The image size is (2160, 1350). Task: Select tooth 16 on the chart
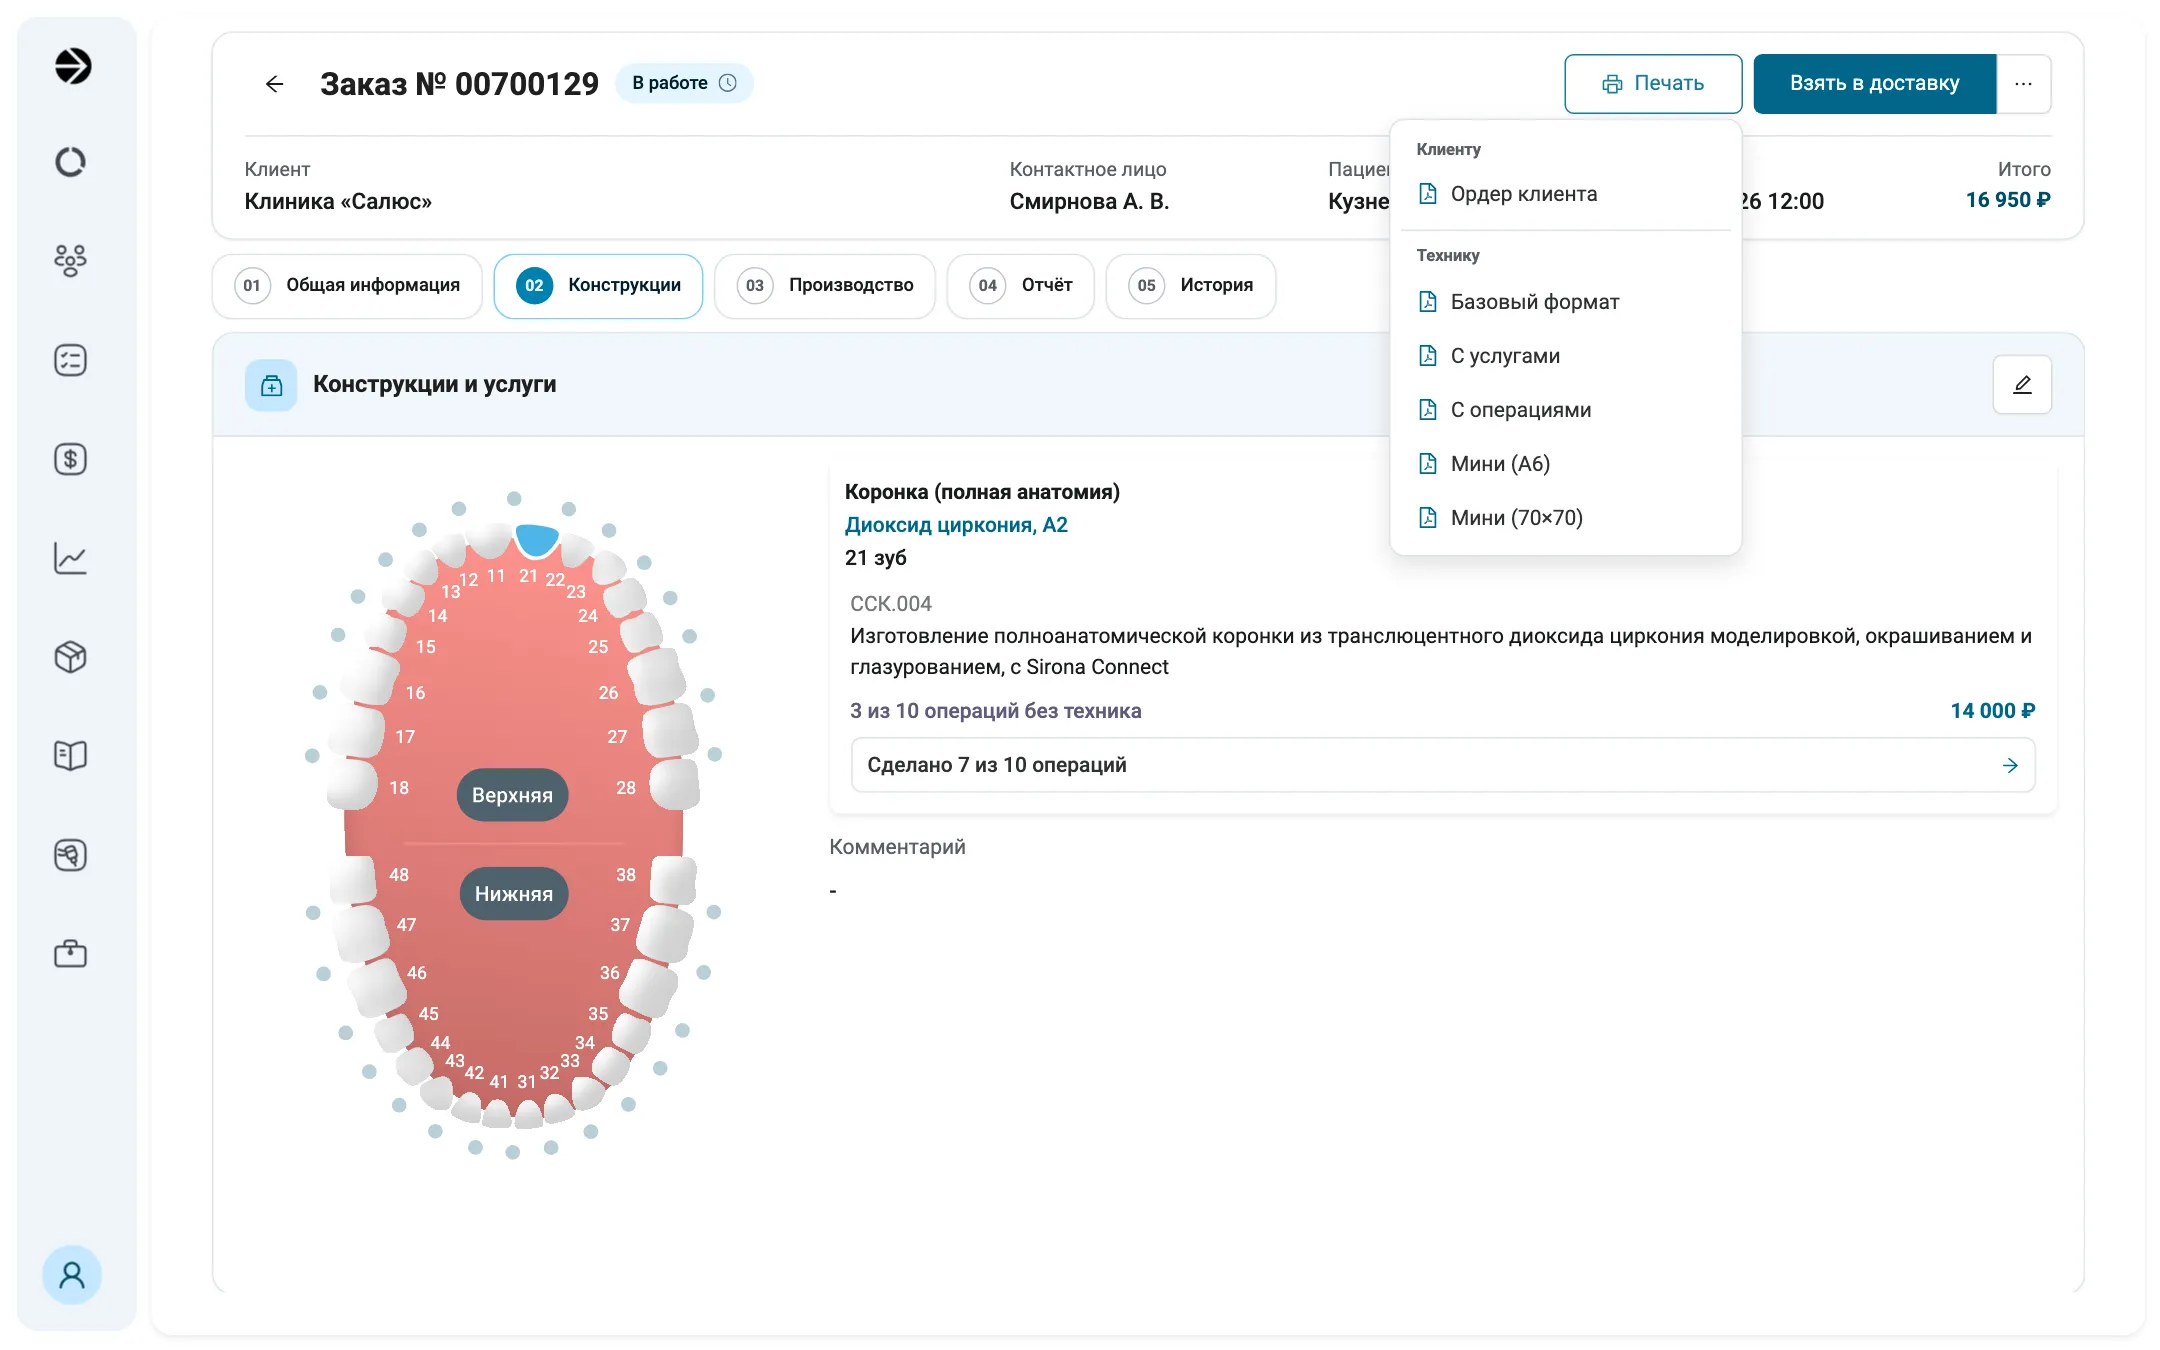coord(372,676)
